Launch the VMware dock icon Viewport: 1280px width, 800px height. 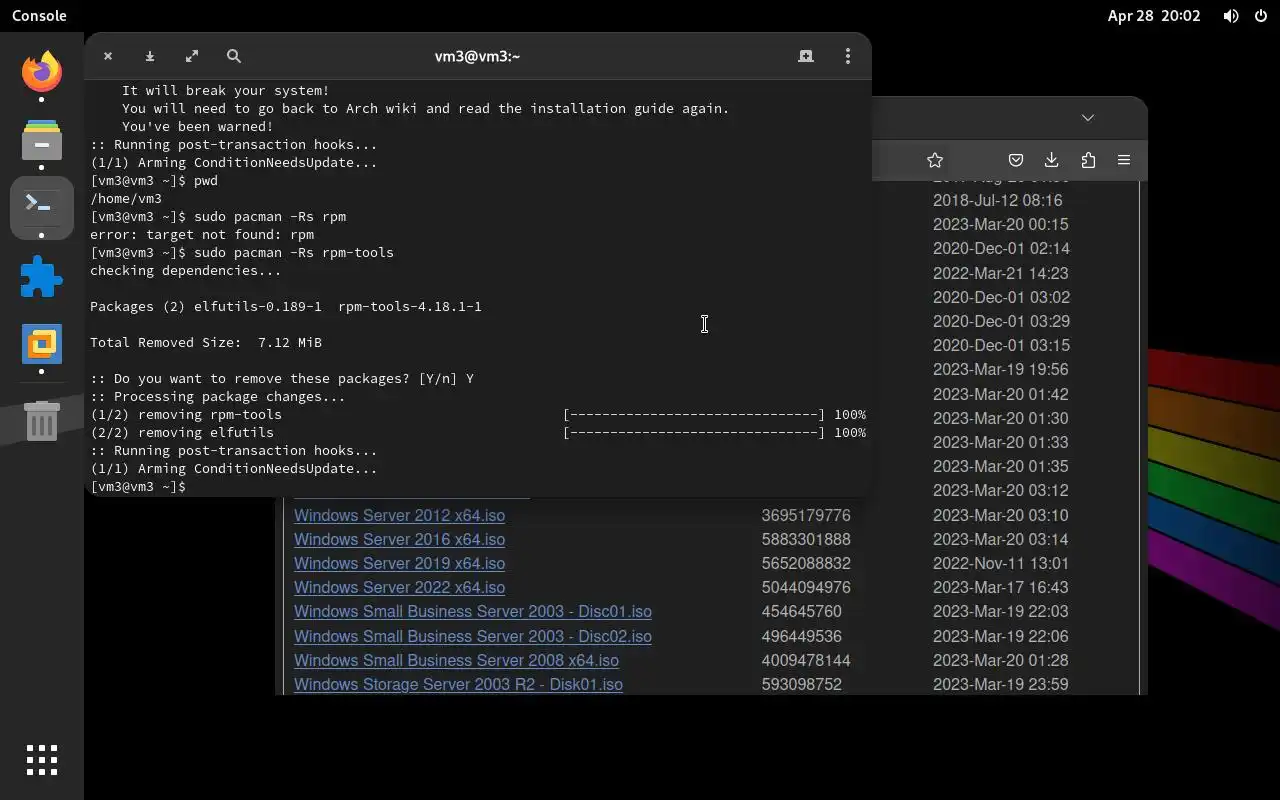(42, 344)
